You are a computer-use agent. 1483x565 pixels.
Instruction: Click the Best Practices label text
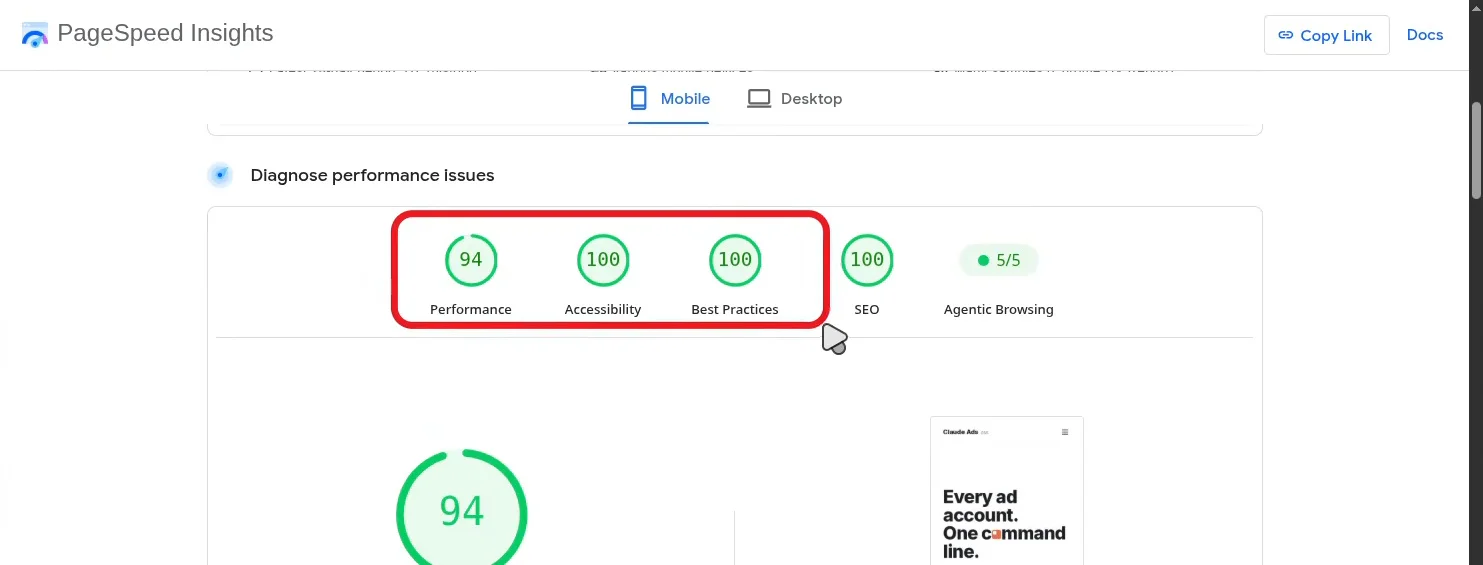pos(735,310)
